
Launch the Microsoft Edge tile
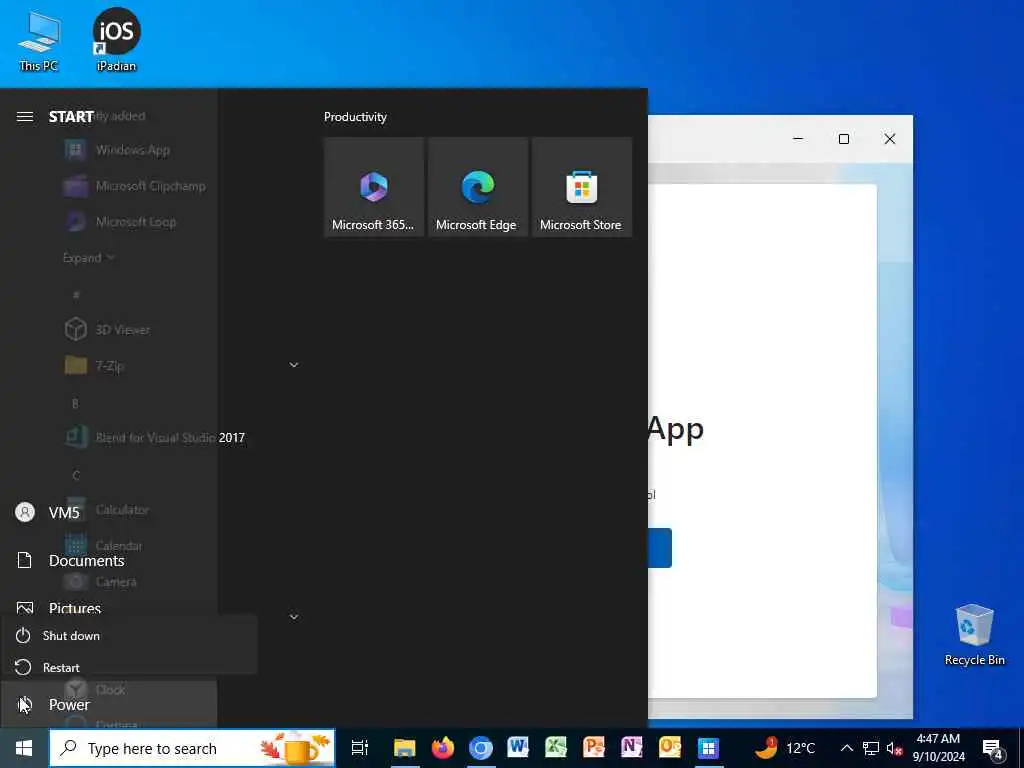477,187
